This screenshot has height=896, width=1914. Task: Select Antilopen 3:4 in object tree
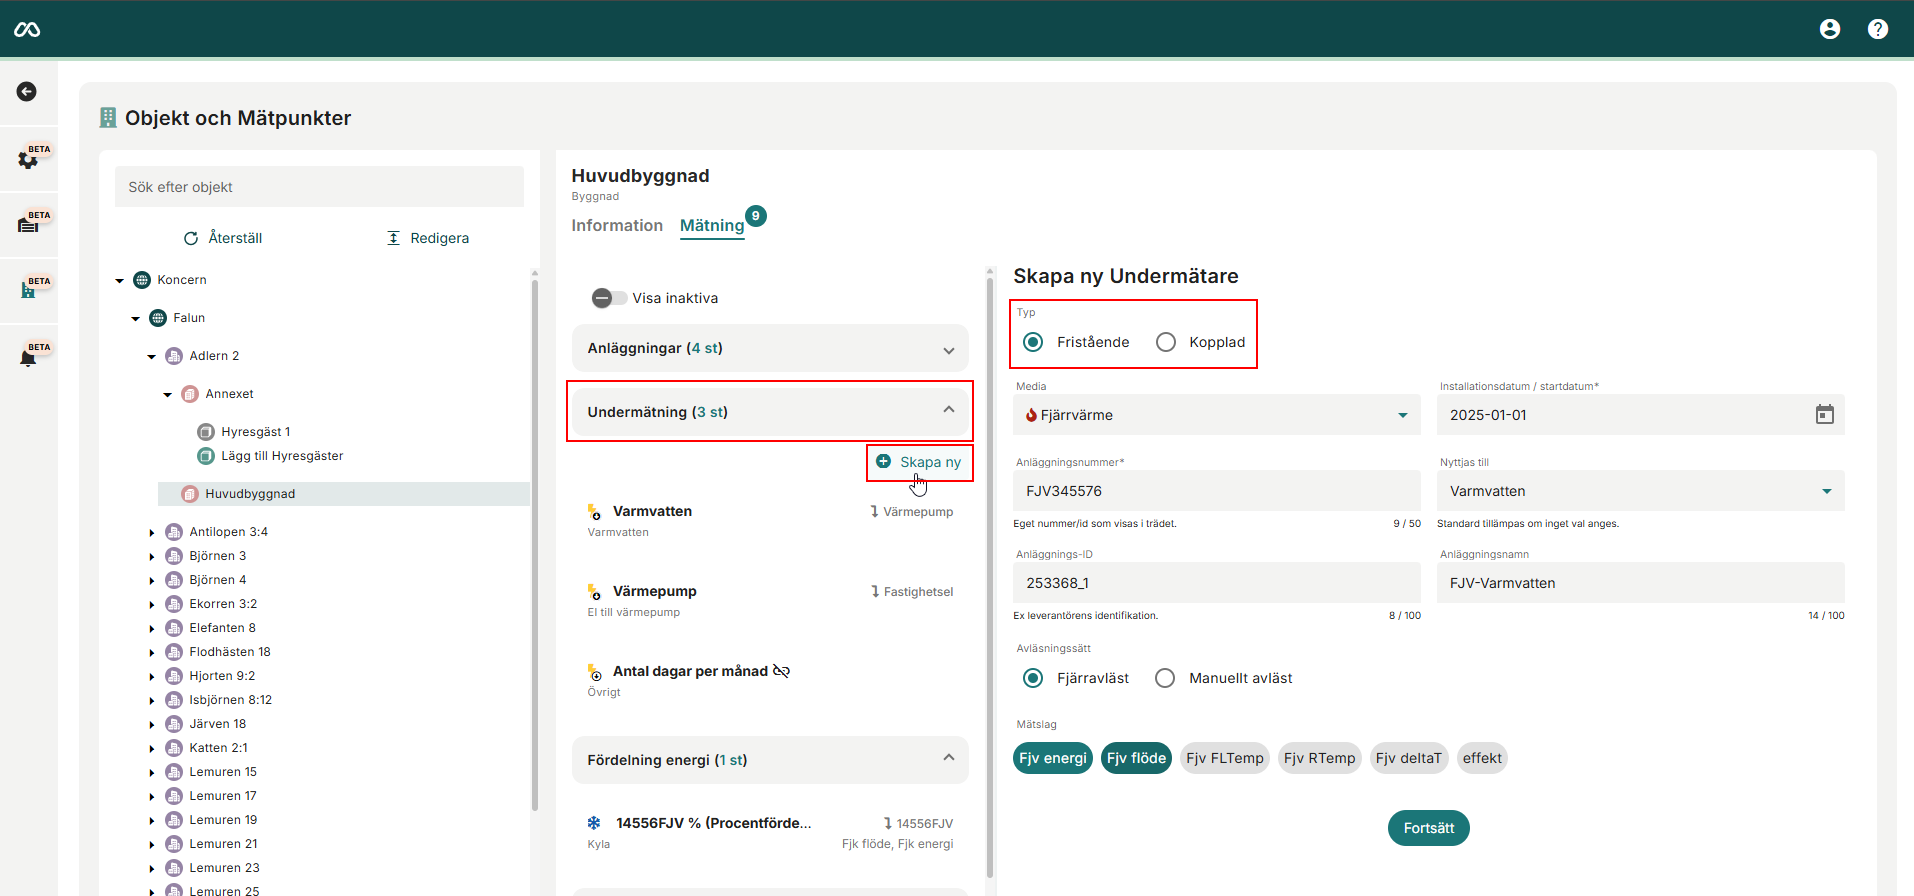tap(228, 532)
